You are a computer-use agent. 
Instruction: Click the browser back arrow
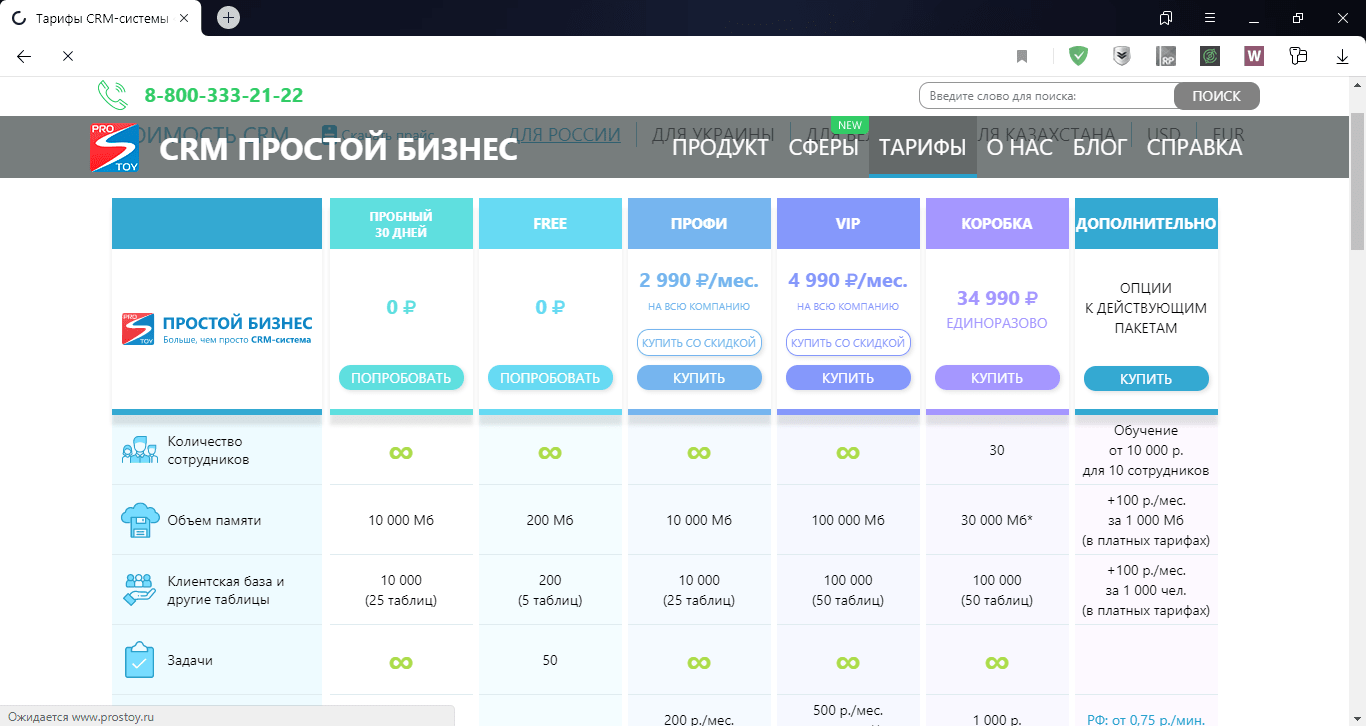pyautogui.click(x=25, y=57)
